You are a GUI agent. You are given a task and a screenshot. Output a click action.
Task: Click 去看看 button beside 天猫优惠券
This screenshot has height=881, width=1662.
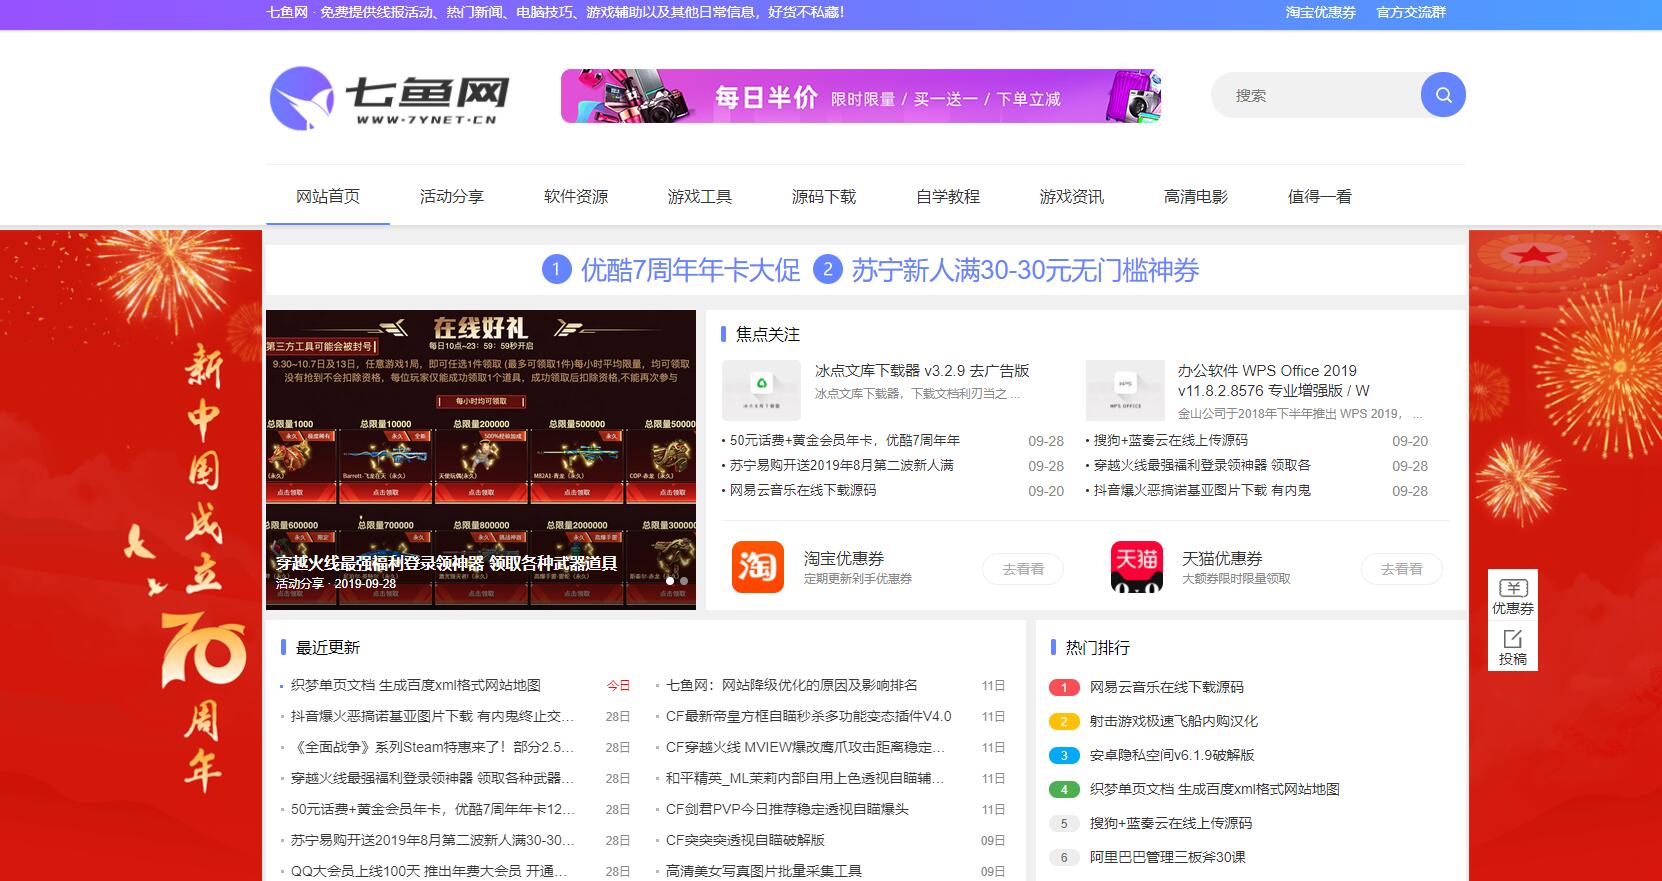tap(1401, 569)
